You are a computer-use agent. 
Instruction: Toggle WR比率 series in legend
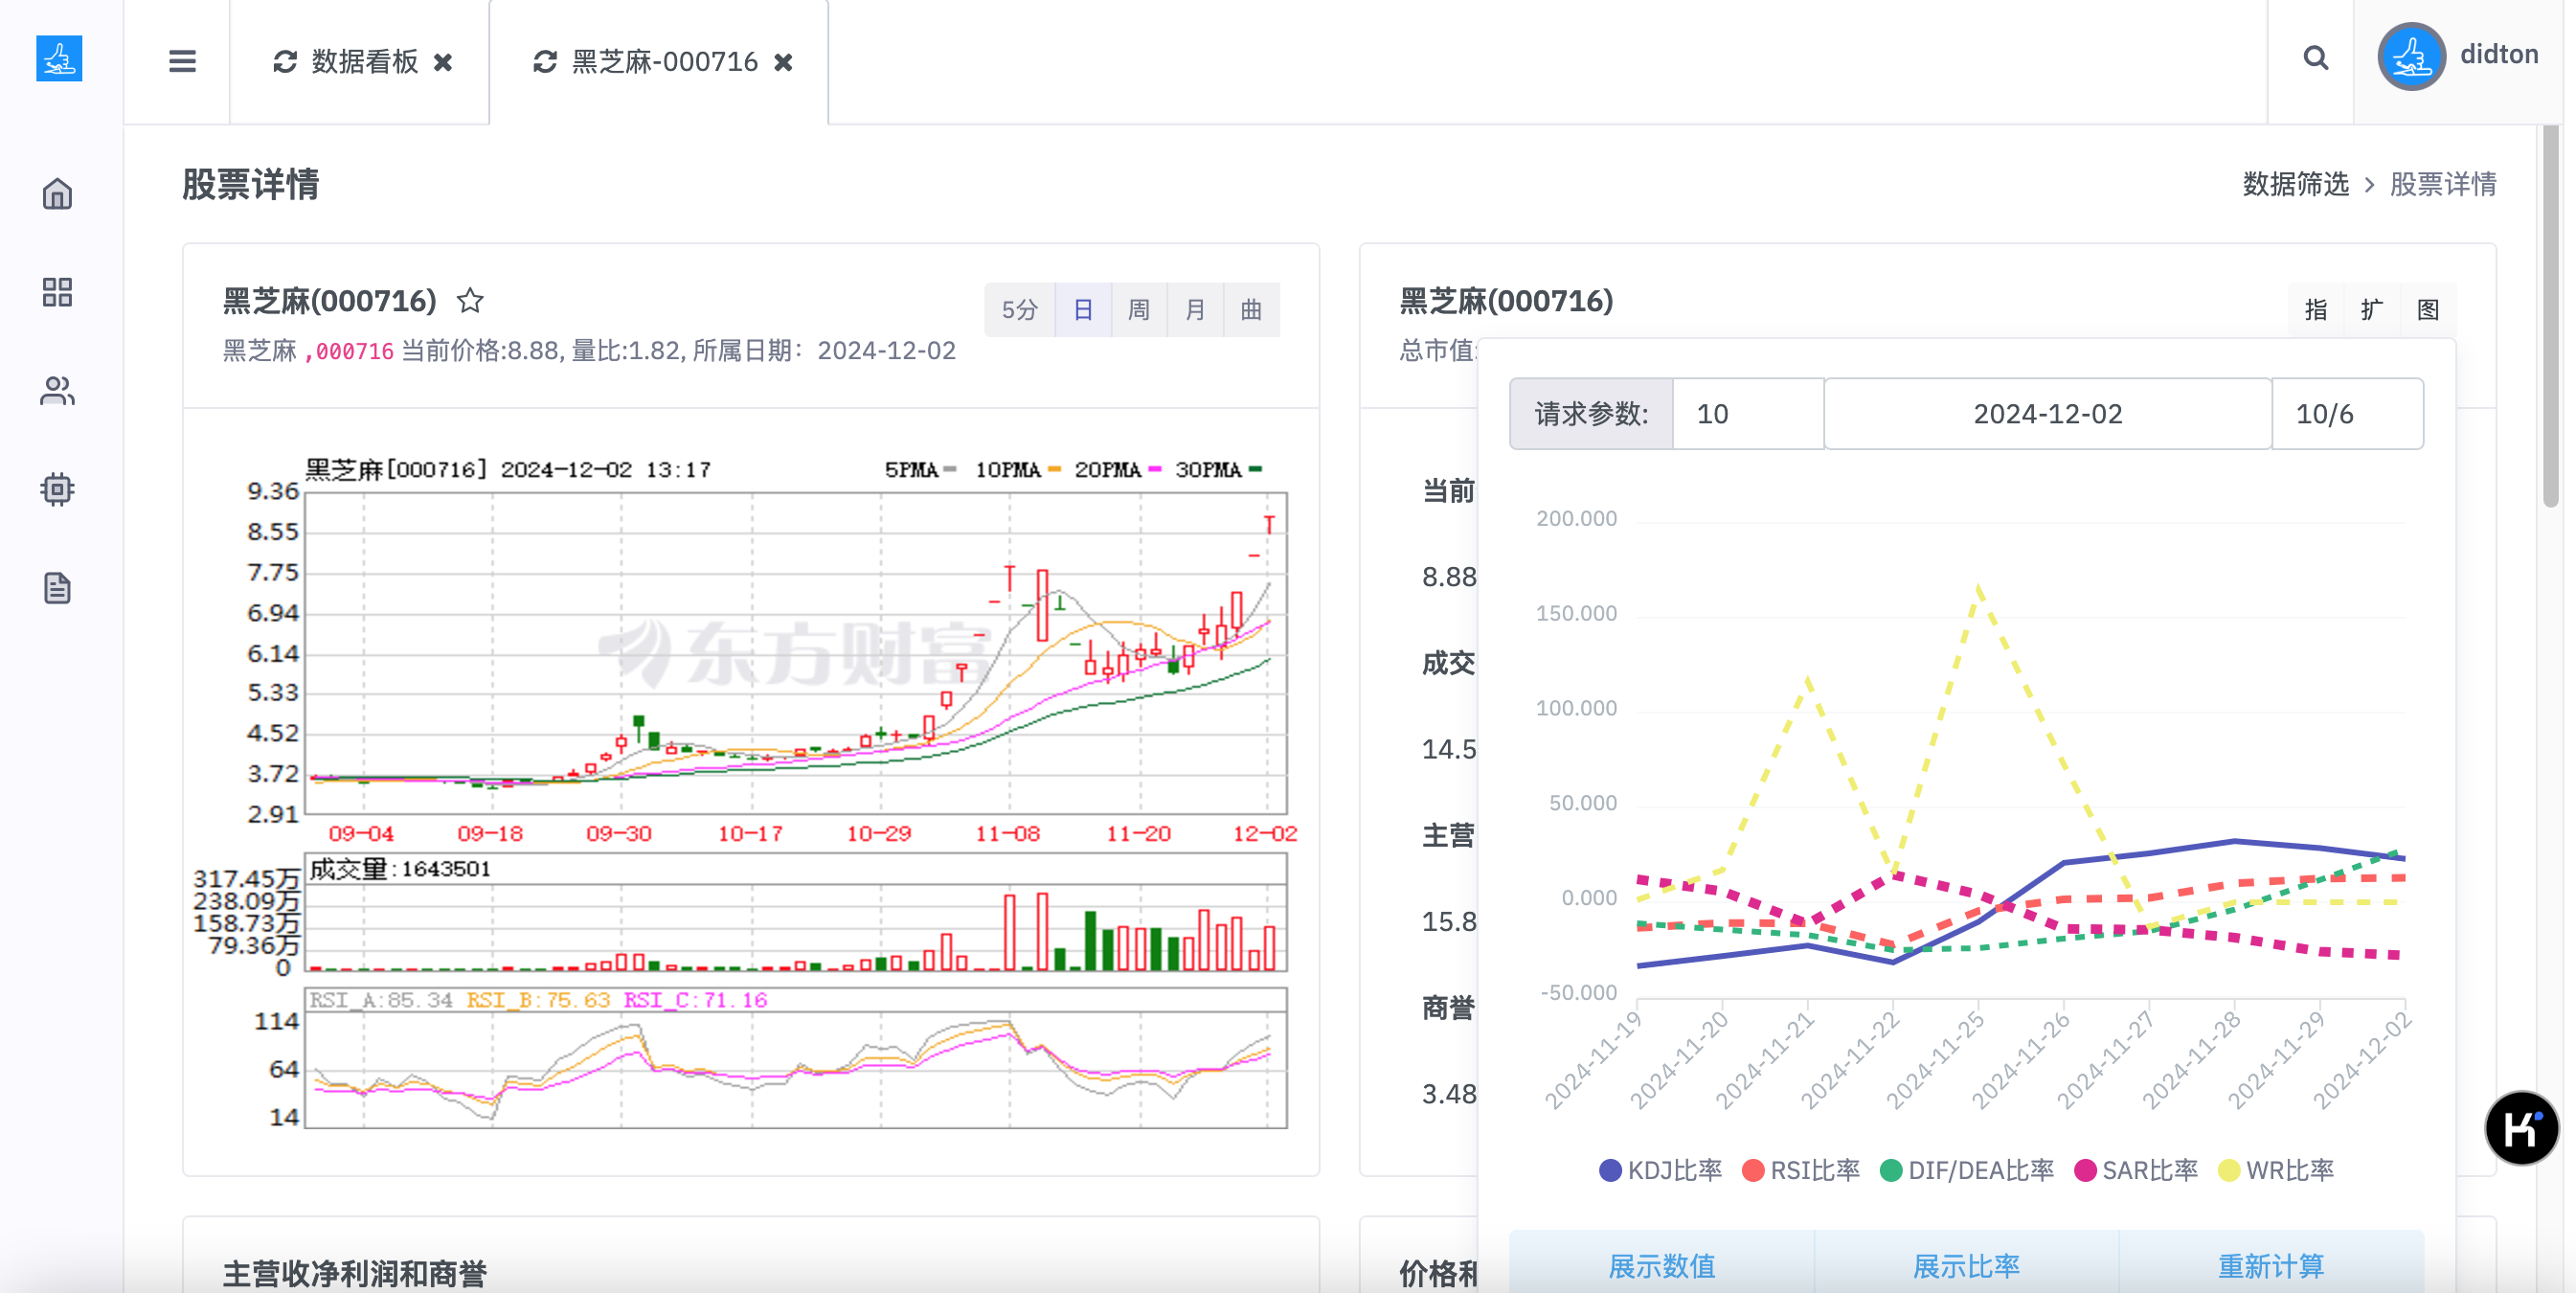(2275, 1170)
